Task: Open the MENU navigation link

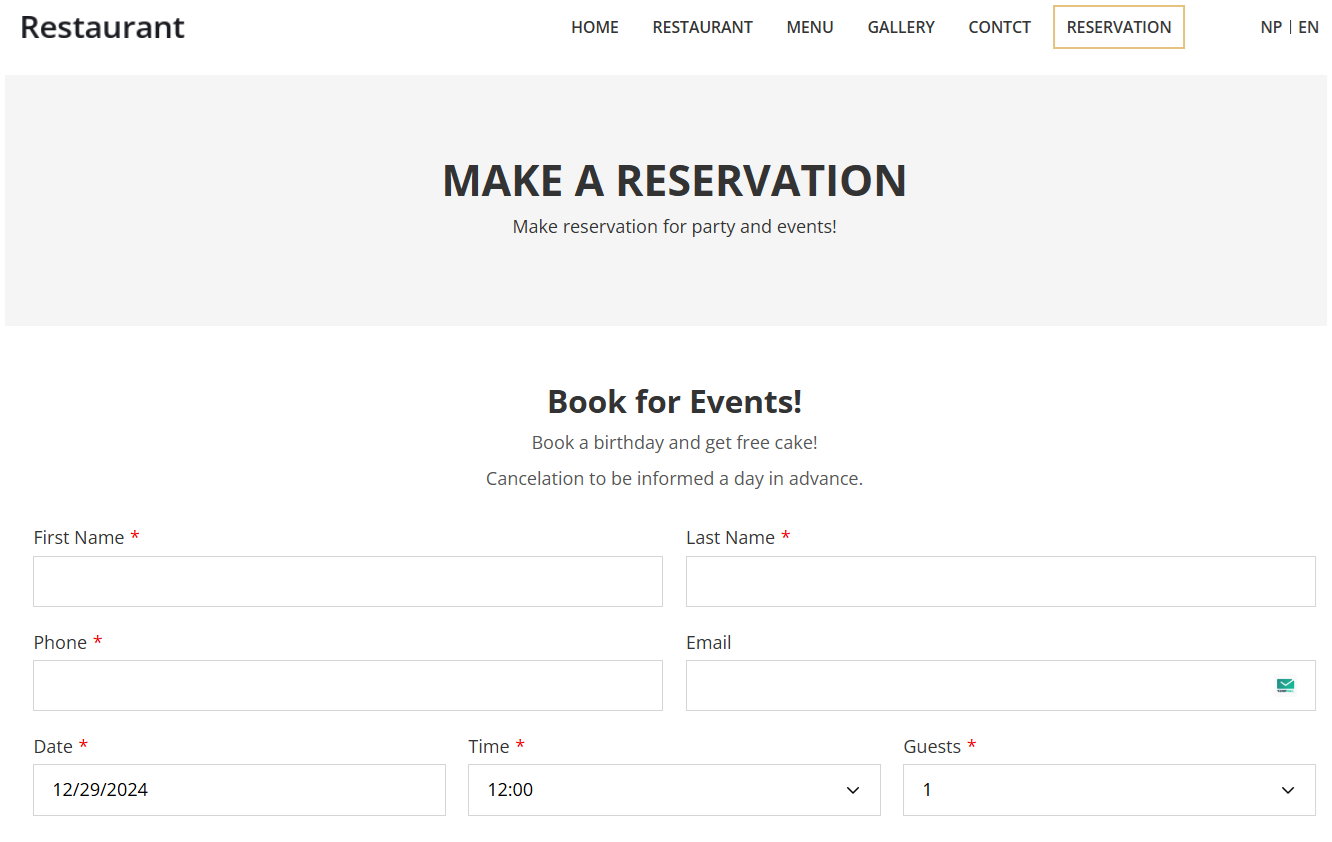Action: 810,27
